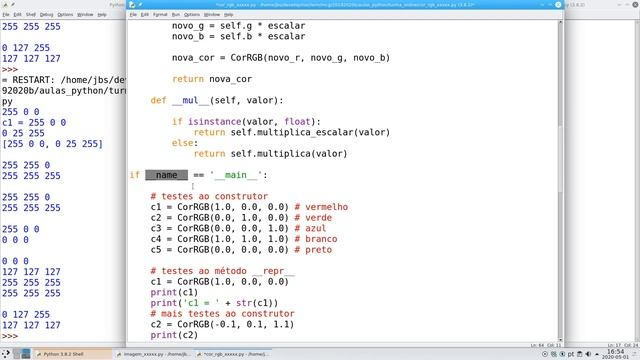Open Format menu in editor window
640x360 pixels.
(160, 14)
